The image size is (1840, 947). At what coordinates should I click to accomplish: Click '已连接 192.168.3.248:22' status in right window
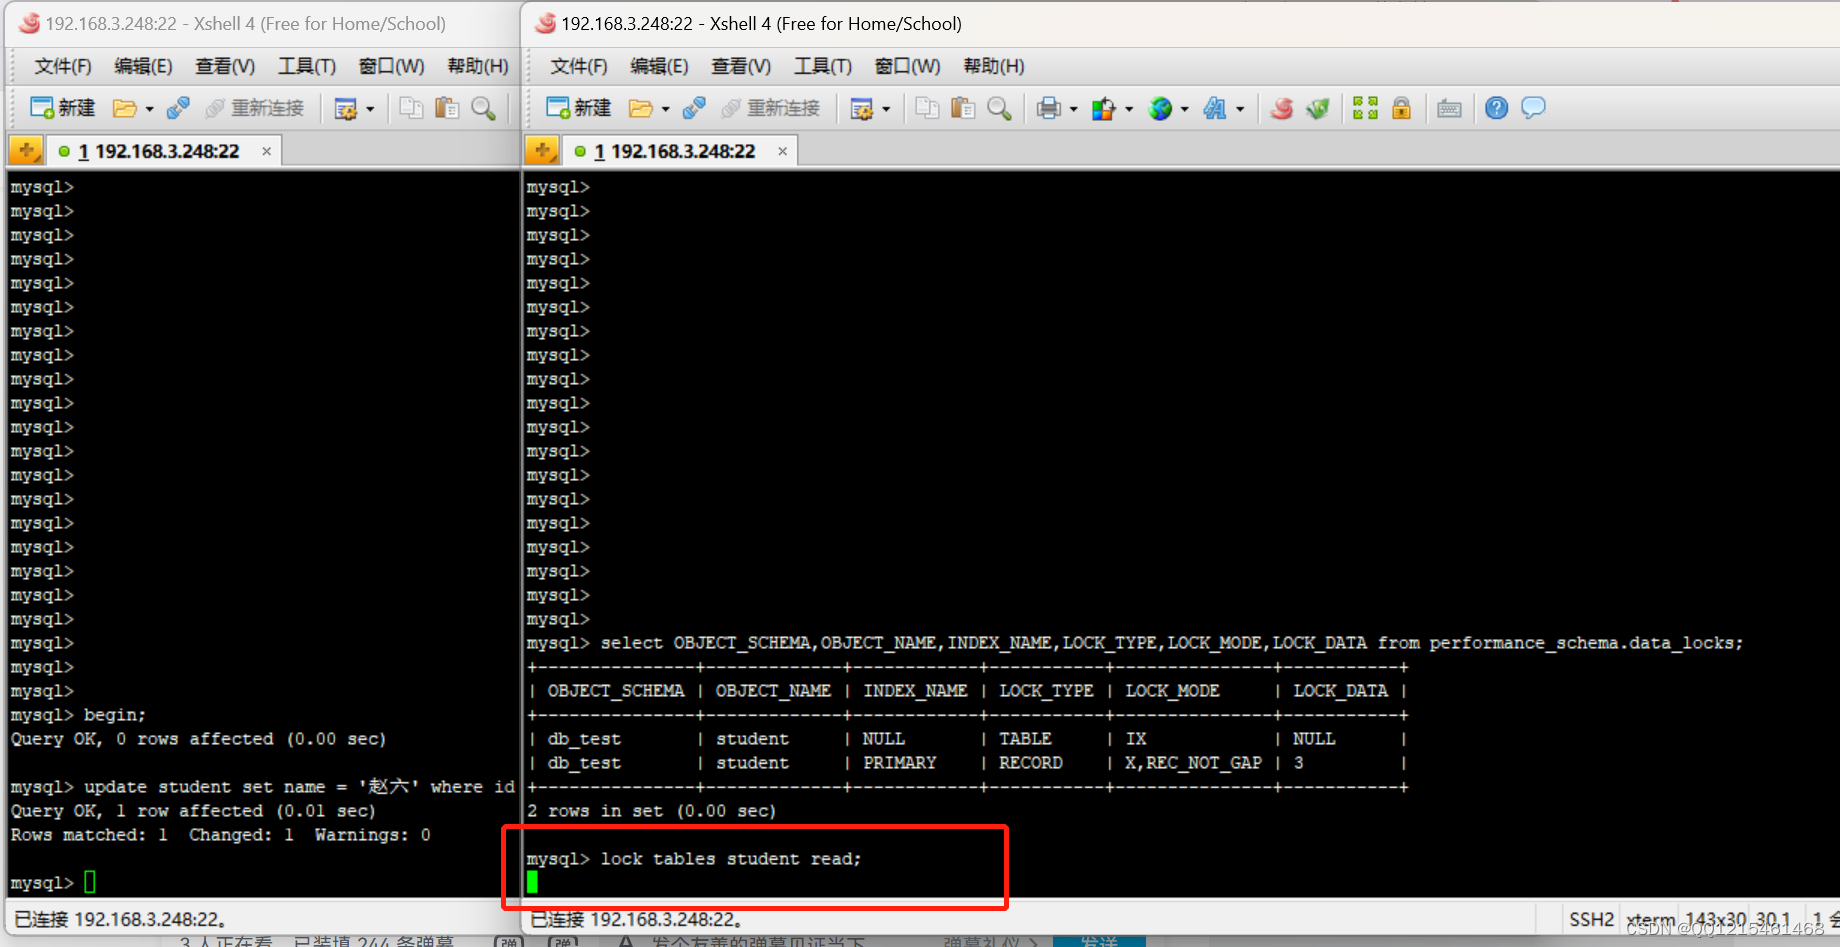(636, 919)
